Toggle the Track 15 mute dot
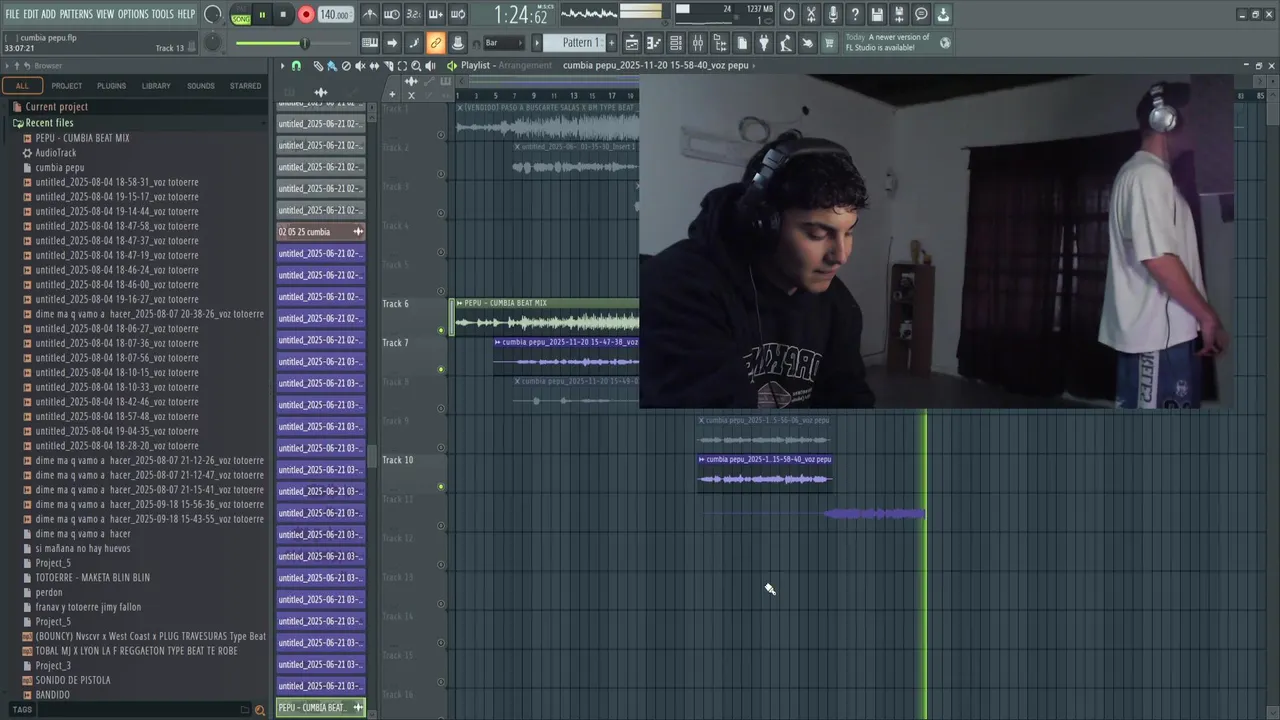Screen dimensions: 1280x720 [x=441, y=682]
